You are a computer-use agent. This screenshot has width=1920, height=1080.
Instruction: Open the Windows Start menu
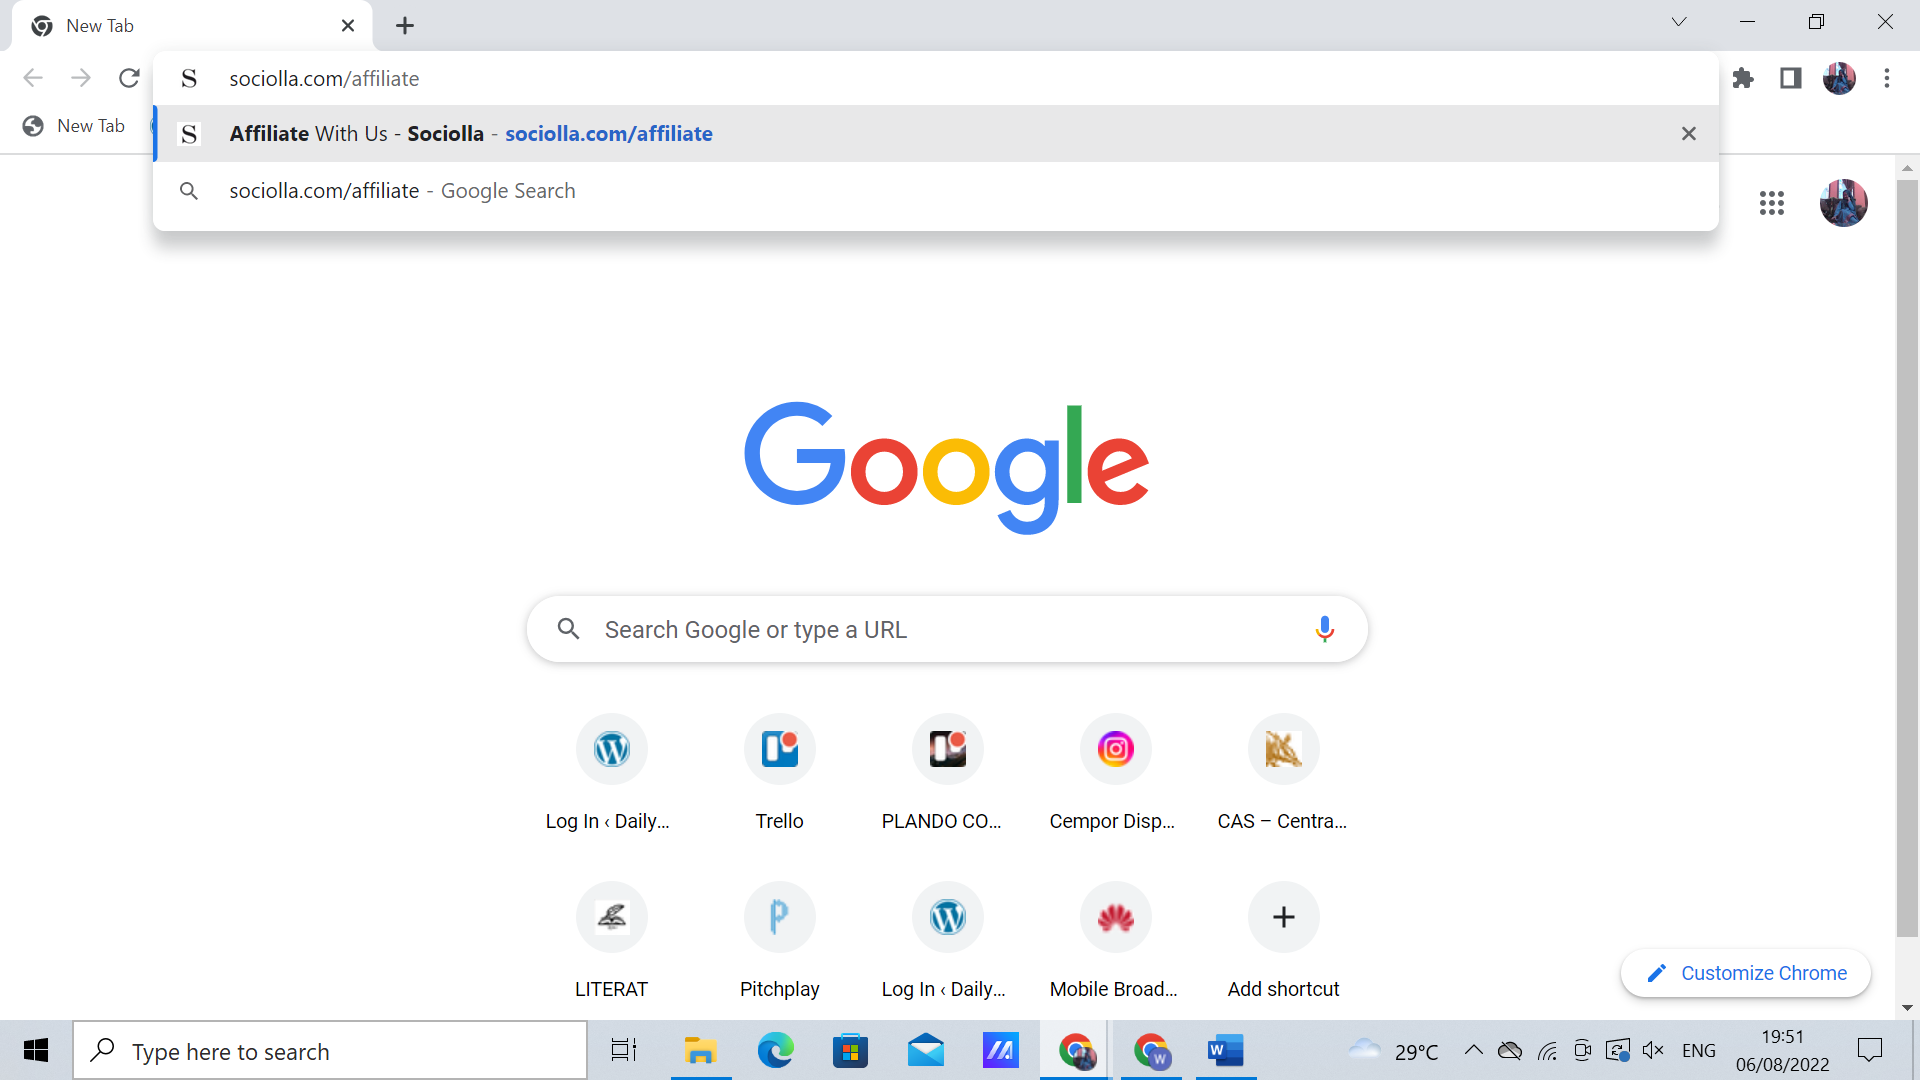click(x=36, y=1050)
